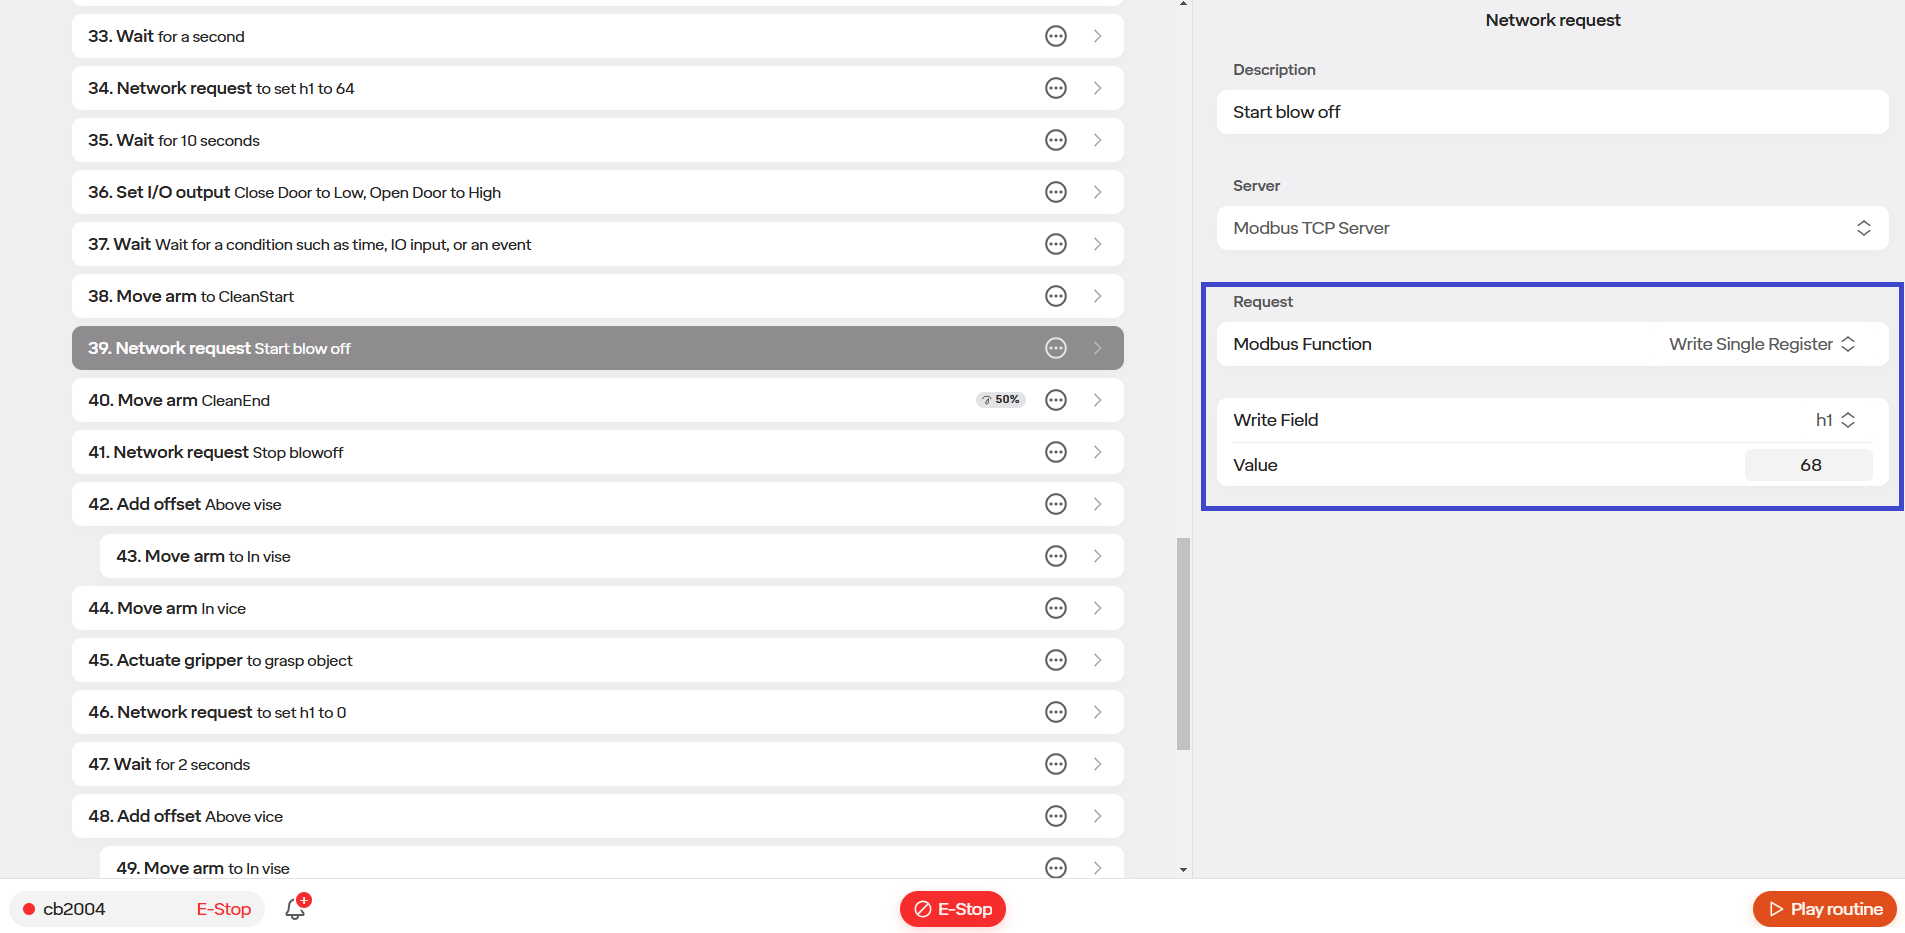Open the Modbus Function Write Single Register dropdown
The height and width of the screenshot is (933, 1905).
pos(1762,344)
